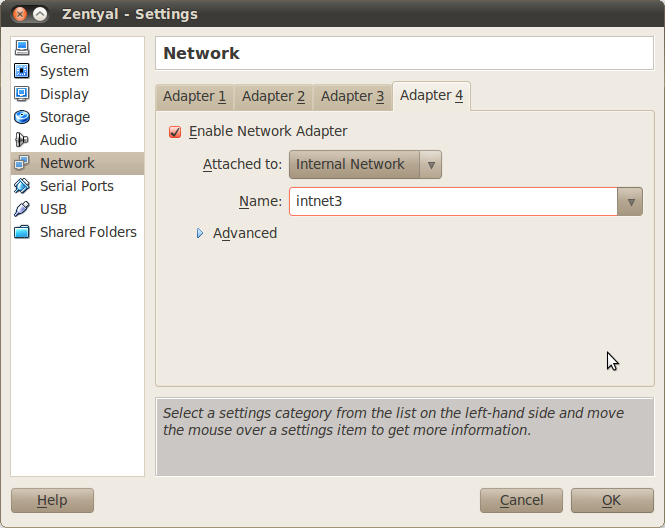The width and height of the screenshot is (665, 528).
Task: Click the System chip icon
Action: point(22,71)
